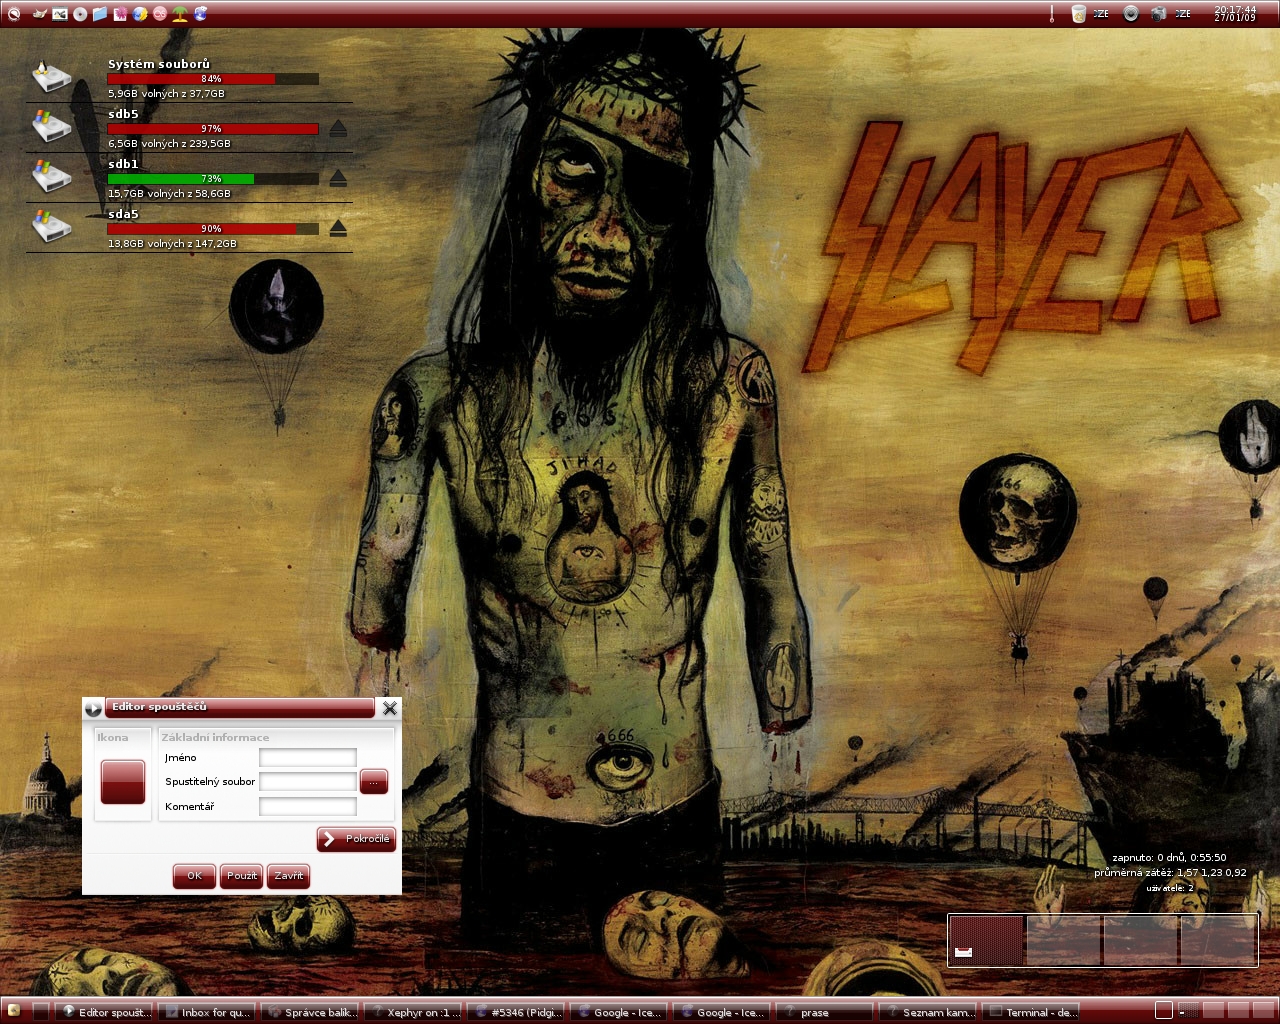Click the Zavřít button
This screenshot has height=1024, width=1280.
[x=289, y=876]
